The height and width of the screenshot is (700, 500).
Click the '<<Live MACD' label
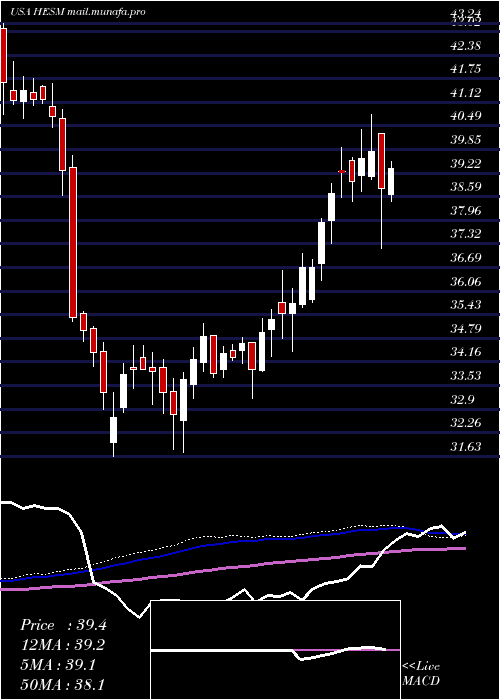point(421,674)
